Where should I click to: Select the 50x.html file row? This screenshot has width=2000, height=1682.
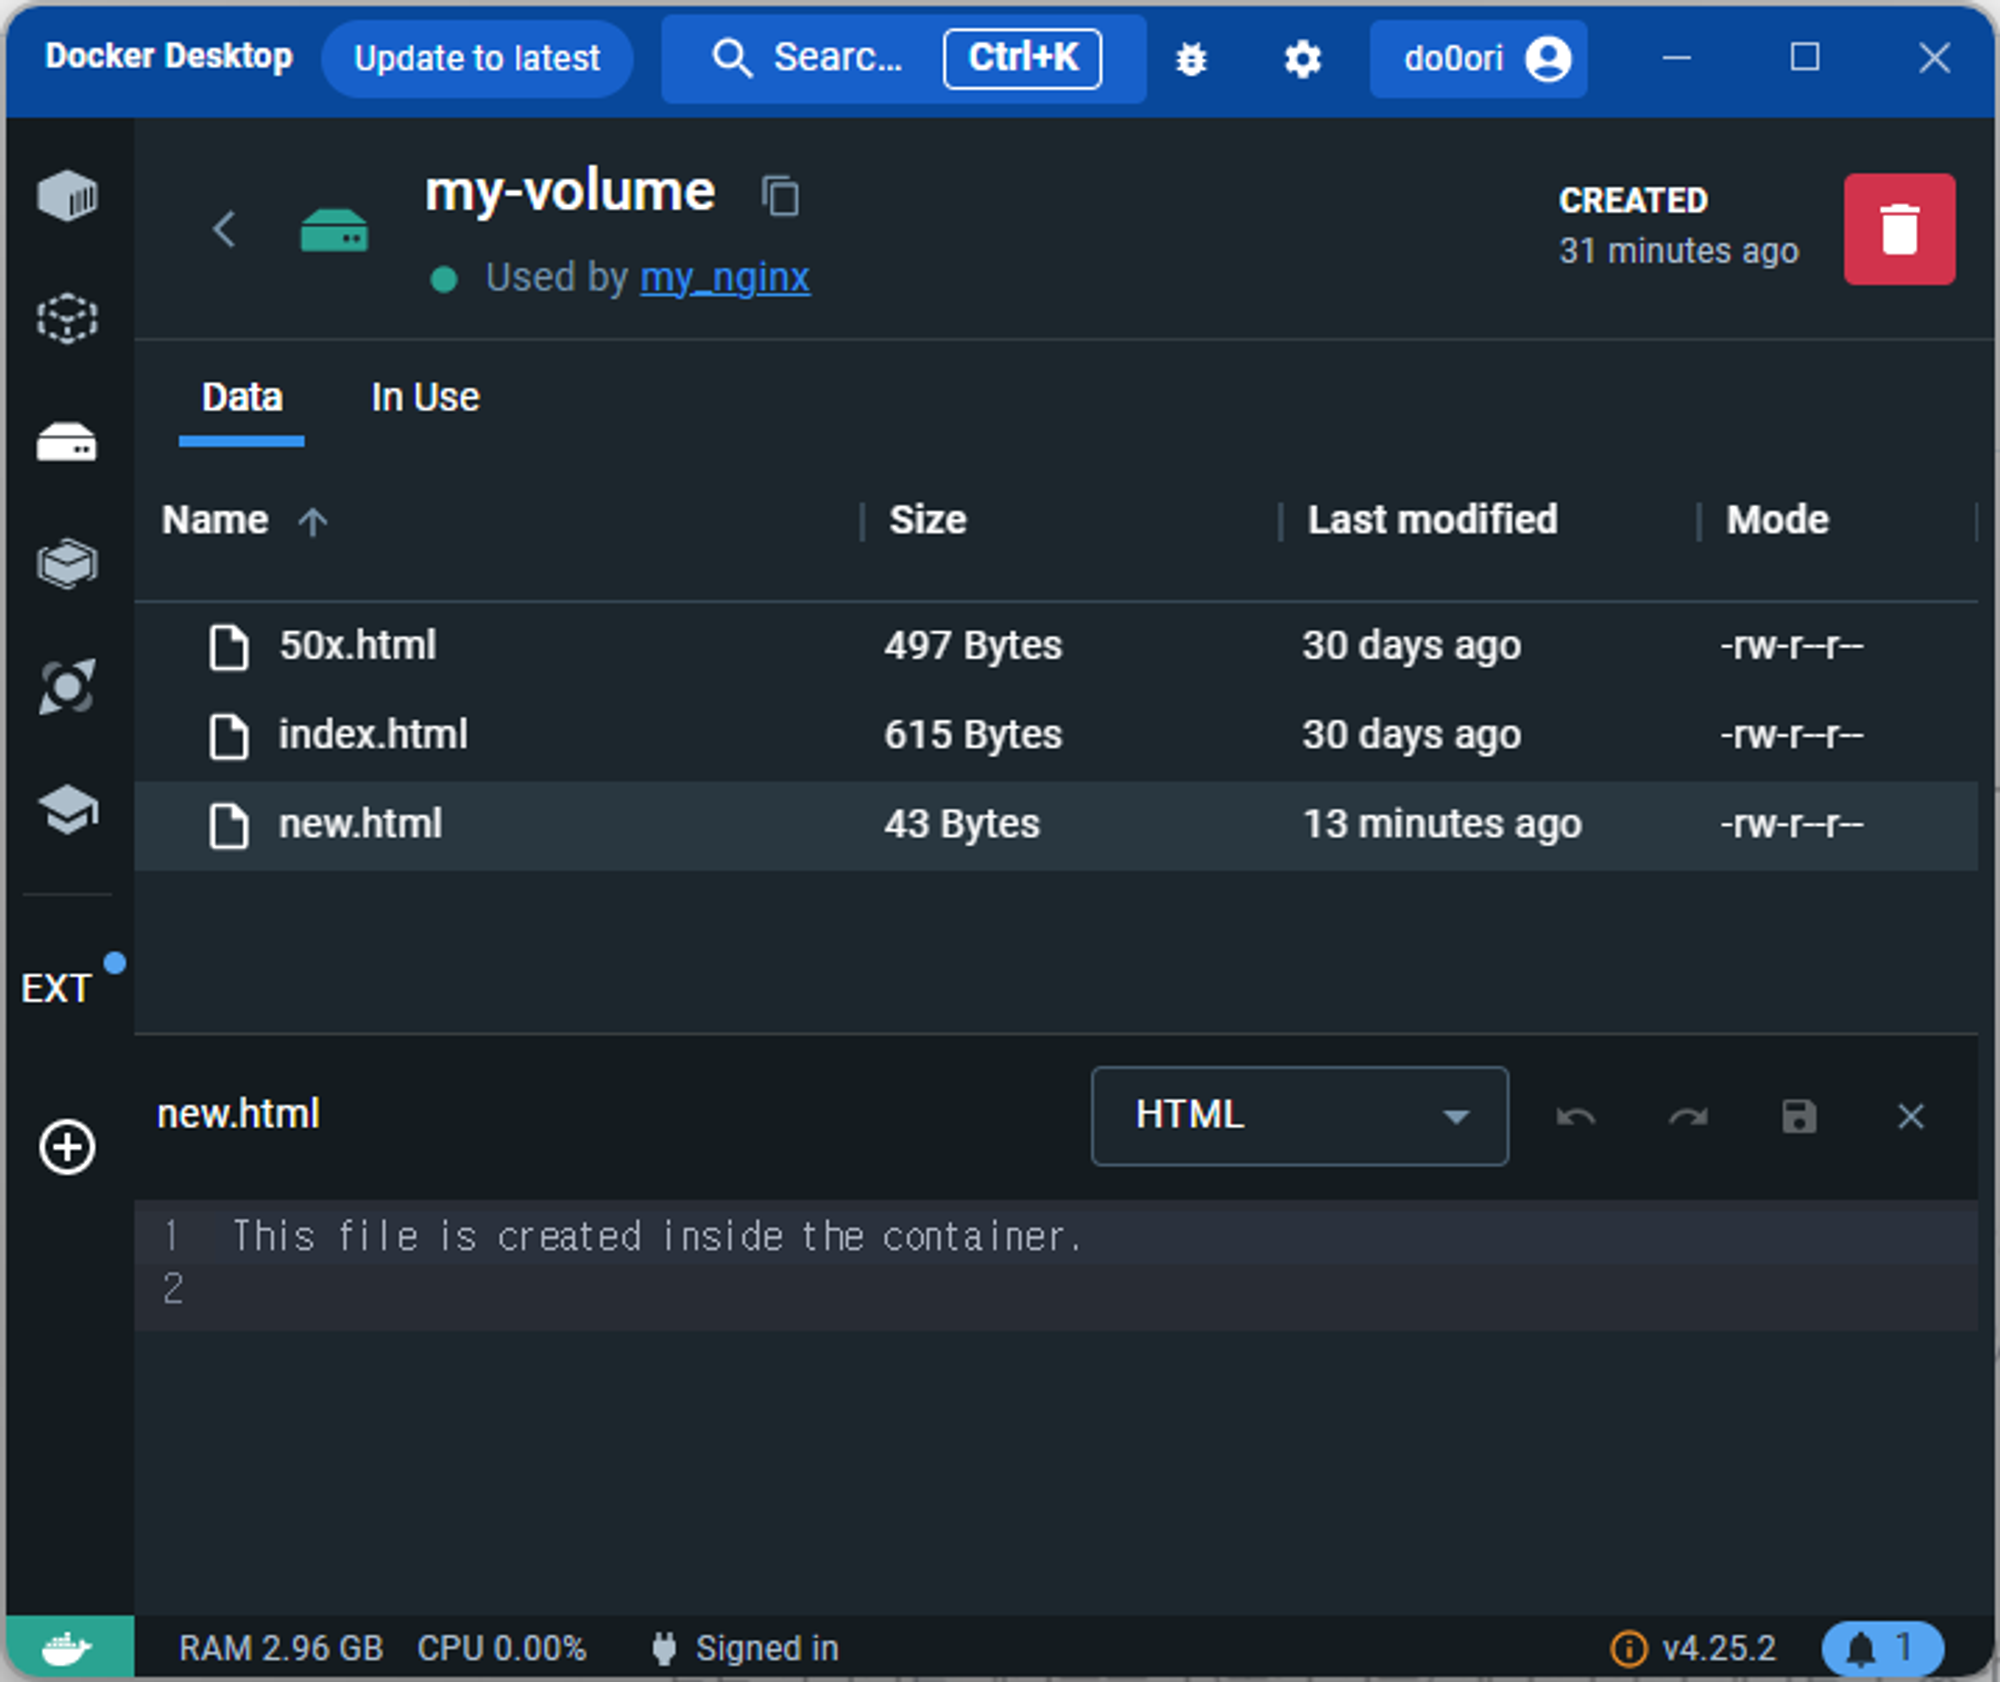point(1056,646)
